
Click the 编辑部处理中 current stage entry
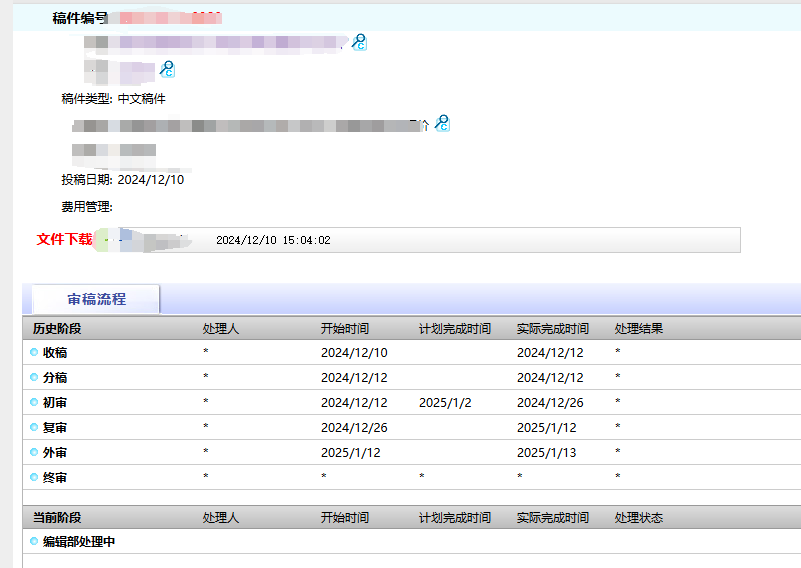(79, 542)
